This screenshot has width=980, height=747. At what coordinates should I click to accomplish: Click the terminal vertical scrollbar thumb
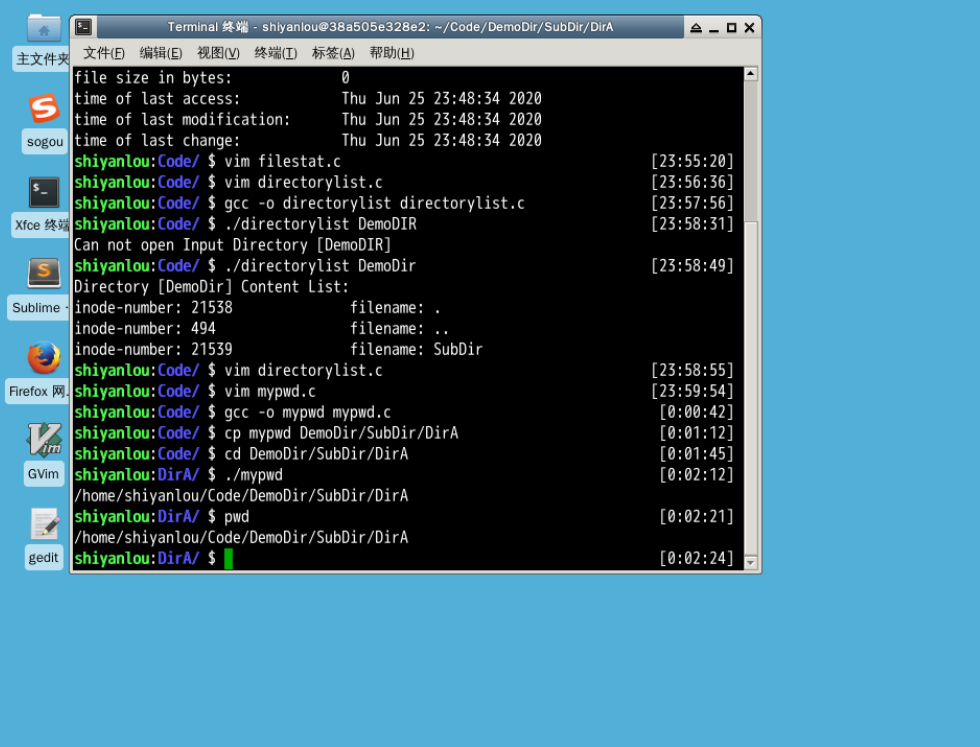[751, 150]
